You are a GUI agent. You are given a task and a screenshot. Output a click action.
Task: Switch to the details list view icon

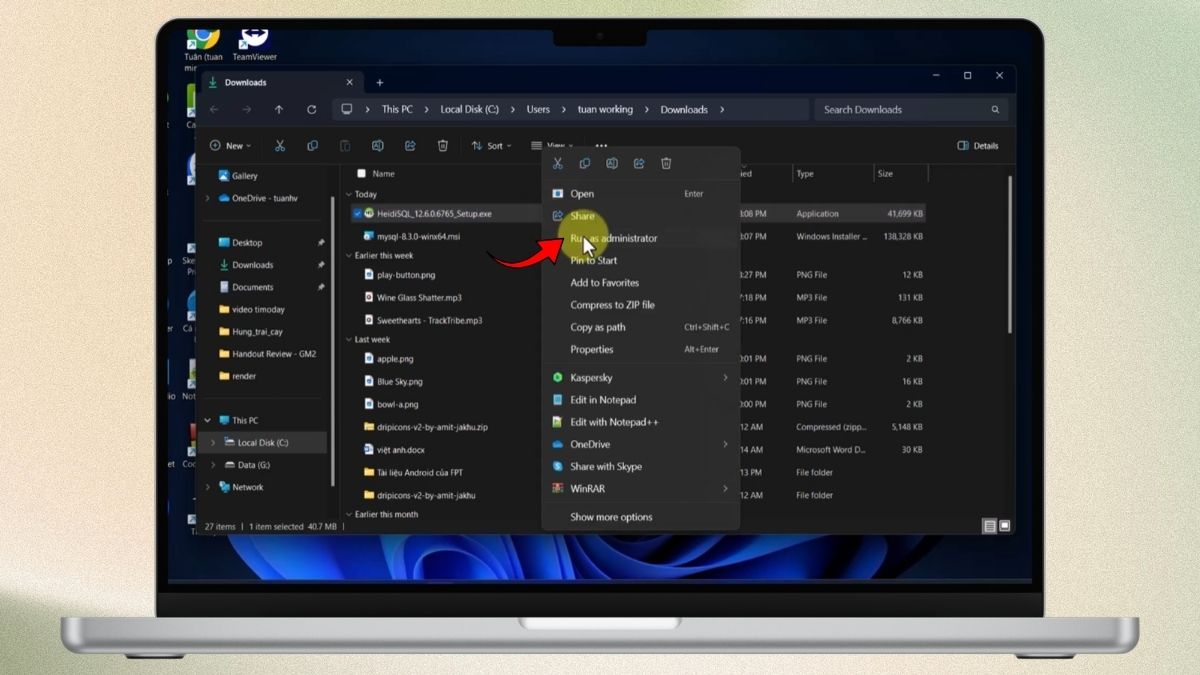point(989,526)
